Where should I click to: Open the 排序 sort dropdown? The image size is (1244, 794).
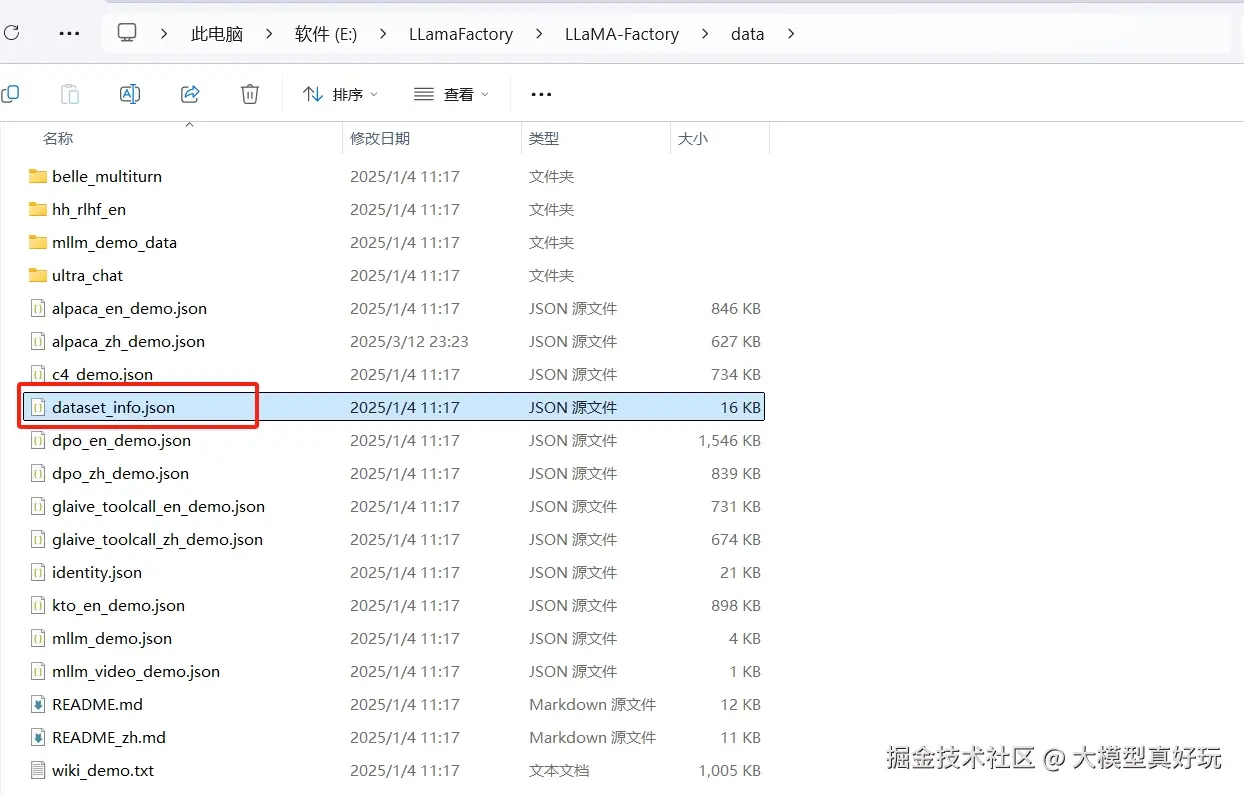coord(341,94)
